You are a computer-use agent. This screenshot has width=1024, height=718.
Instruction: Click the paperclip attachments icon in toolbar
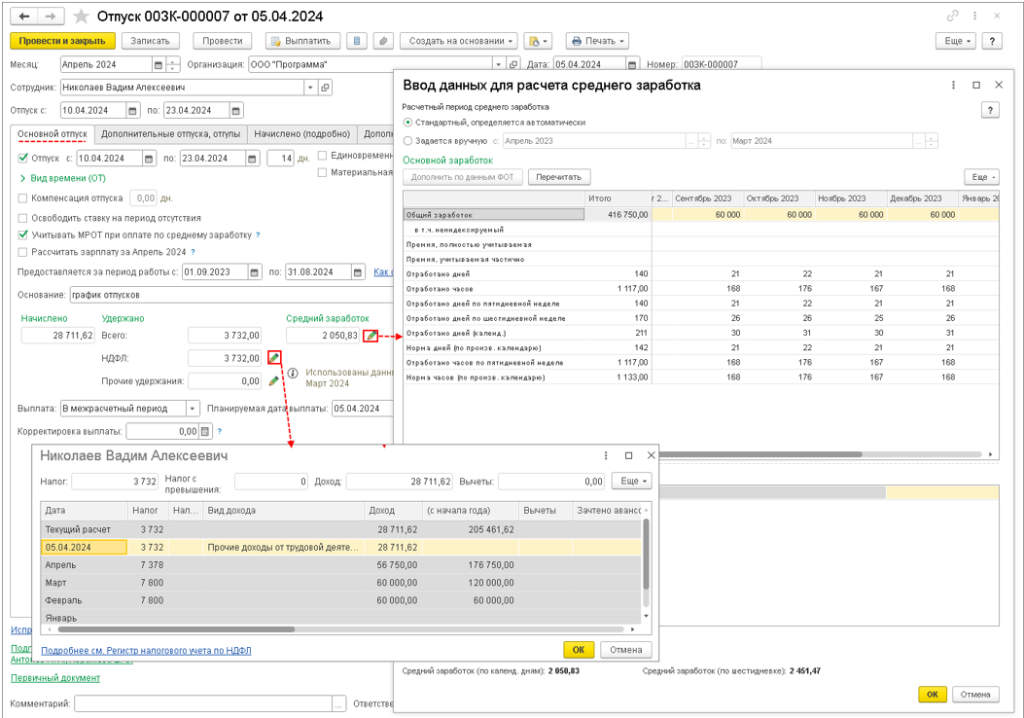coord(381,41)
